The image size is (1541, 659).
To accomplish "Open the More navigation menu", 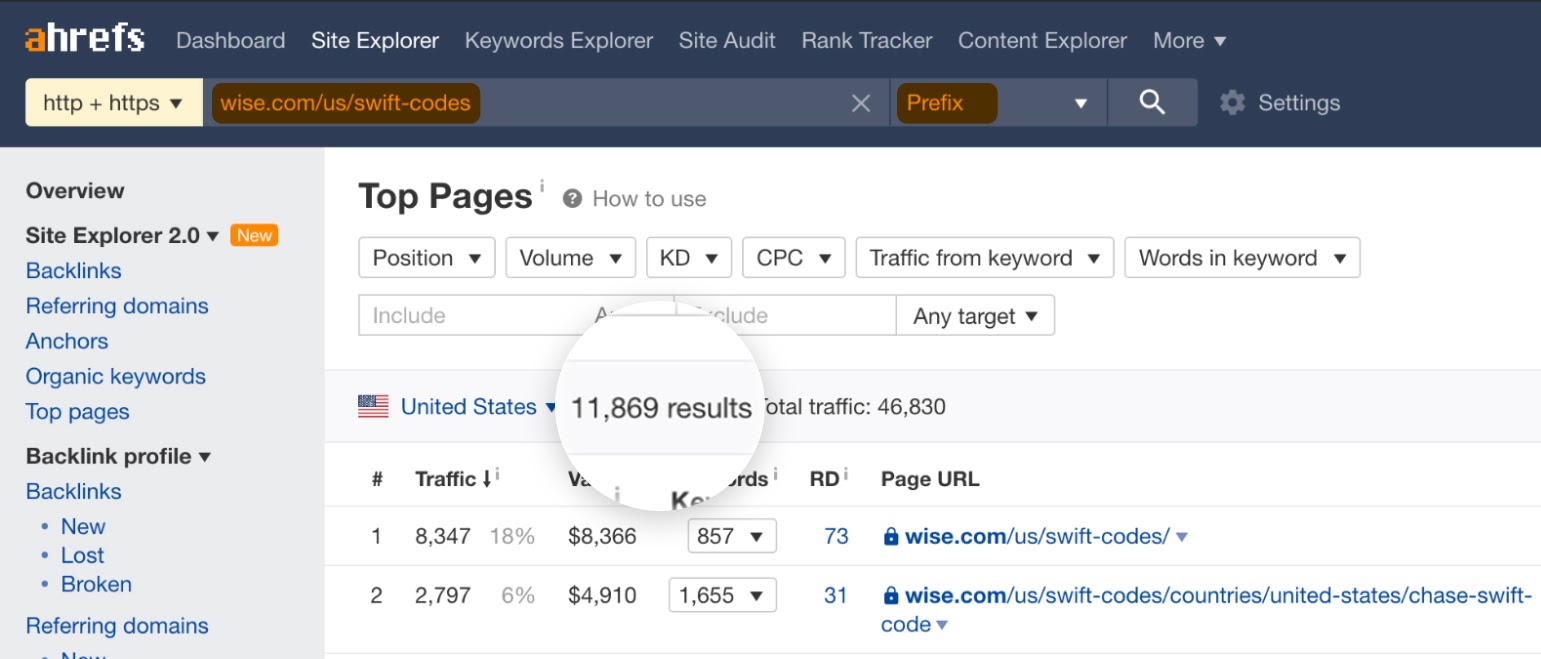I will pos(1189,41).
